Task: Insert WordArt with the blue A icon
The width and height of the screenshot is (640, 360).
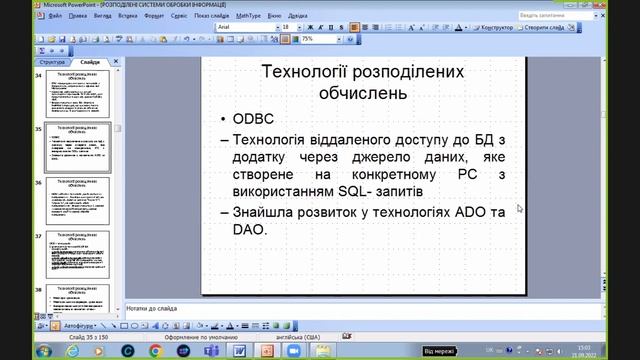Action: (x=155, y=326)
